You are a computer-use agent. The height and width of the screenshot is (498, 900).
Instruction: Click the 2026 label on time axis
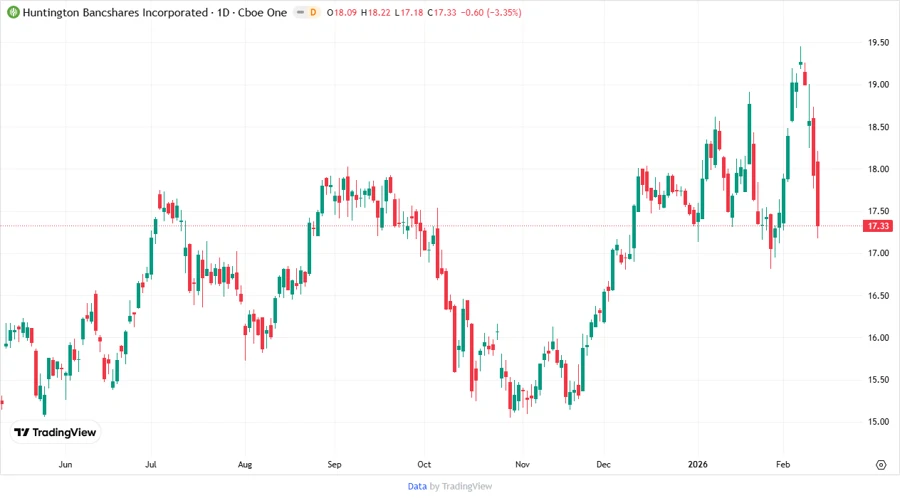(698, 464)
